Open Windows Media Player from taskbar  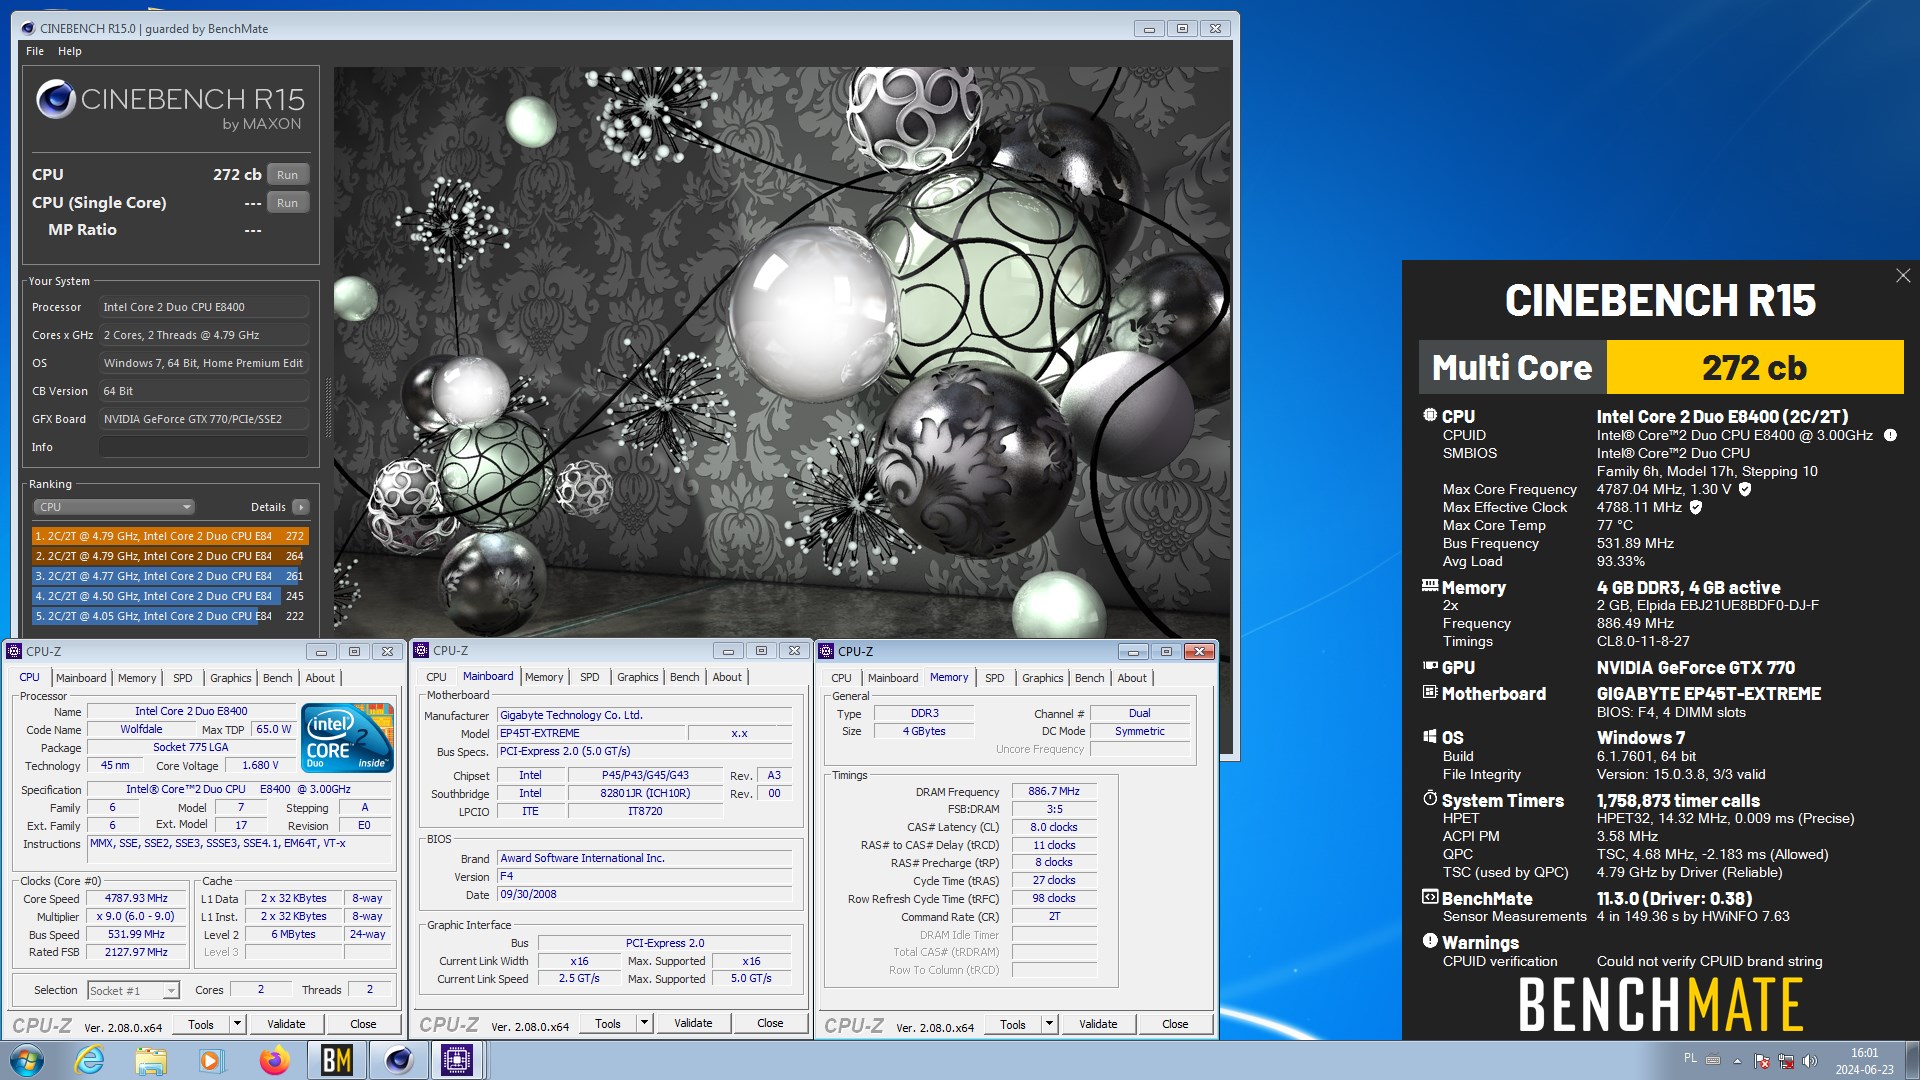pyautogui.click(x=211, y=1060)
